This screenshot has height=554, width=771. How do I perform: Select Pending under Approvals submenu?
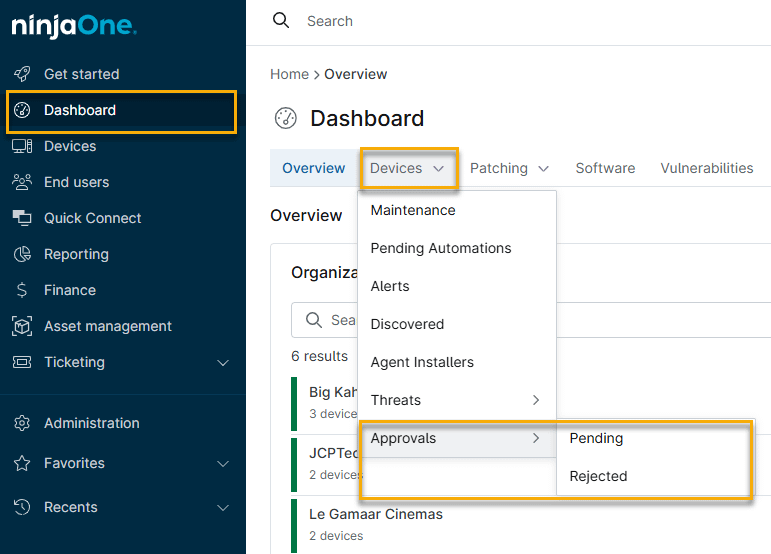pos(596,438)
